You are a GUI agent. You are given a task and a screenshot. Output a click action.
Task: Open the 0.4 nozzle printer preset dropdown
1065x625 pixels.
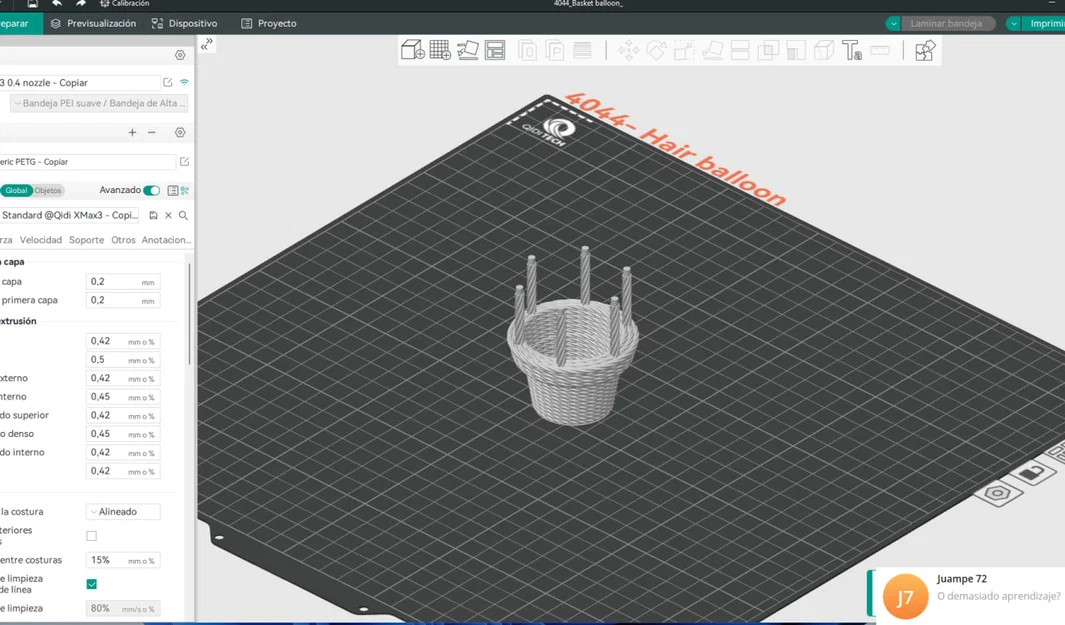point(79,82)
